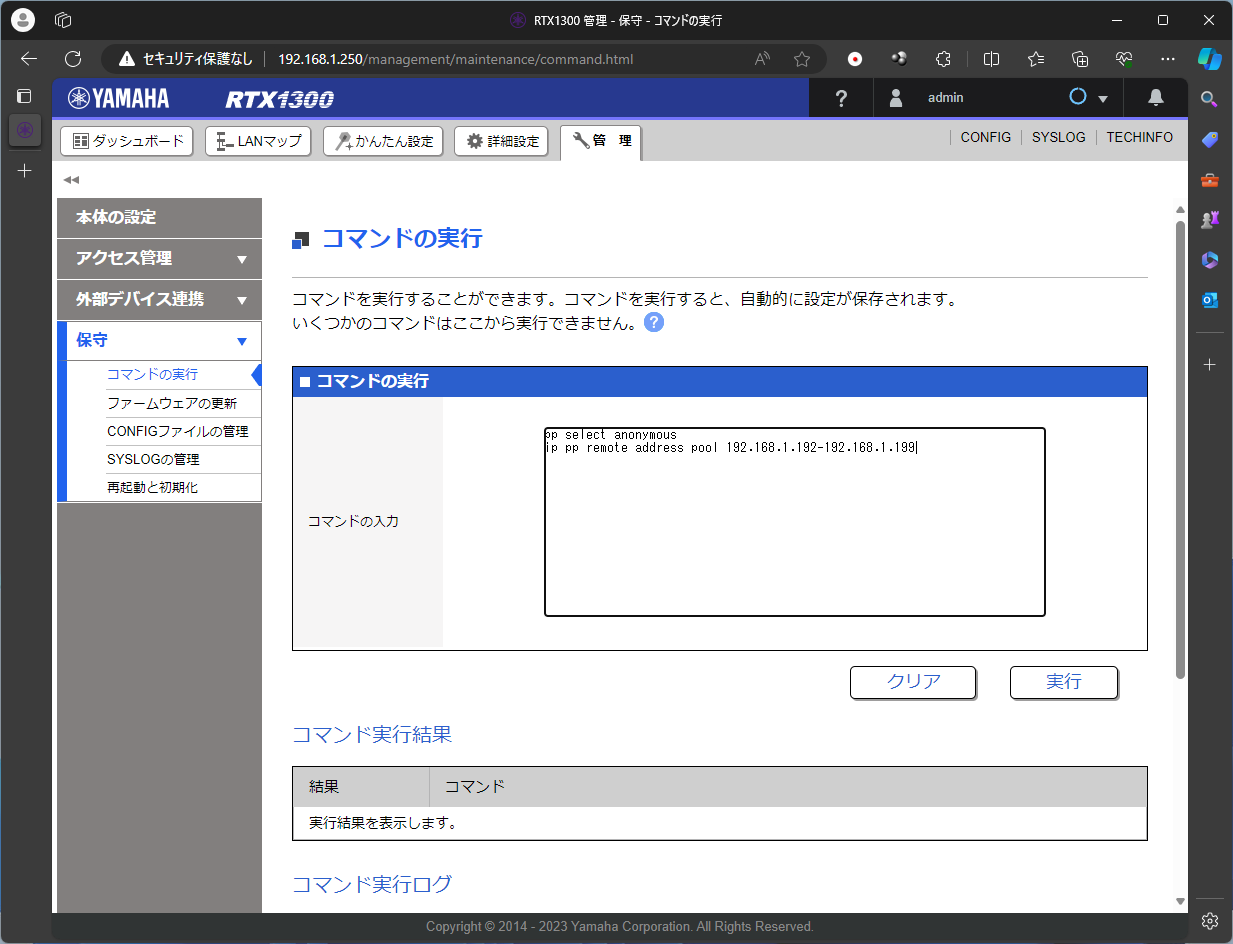Collapse the side menu with double arrows
Viewport: 1233px width, 944px height.
pyautogui.click(x=71, y=180)
